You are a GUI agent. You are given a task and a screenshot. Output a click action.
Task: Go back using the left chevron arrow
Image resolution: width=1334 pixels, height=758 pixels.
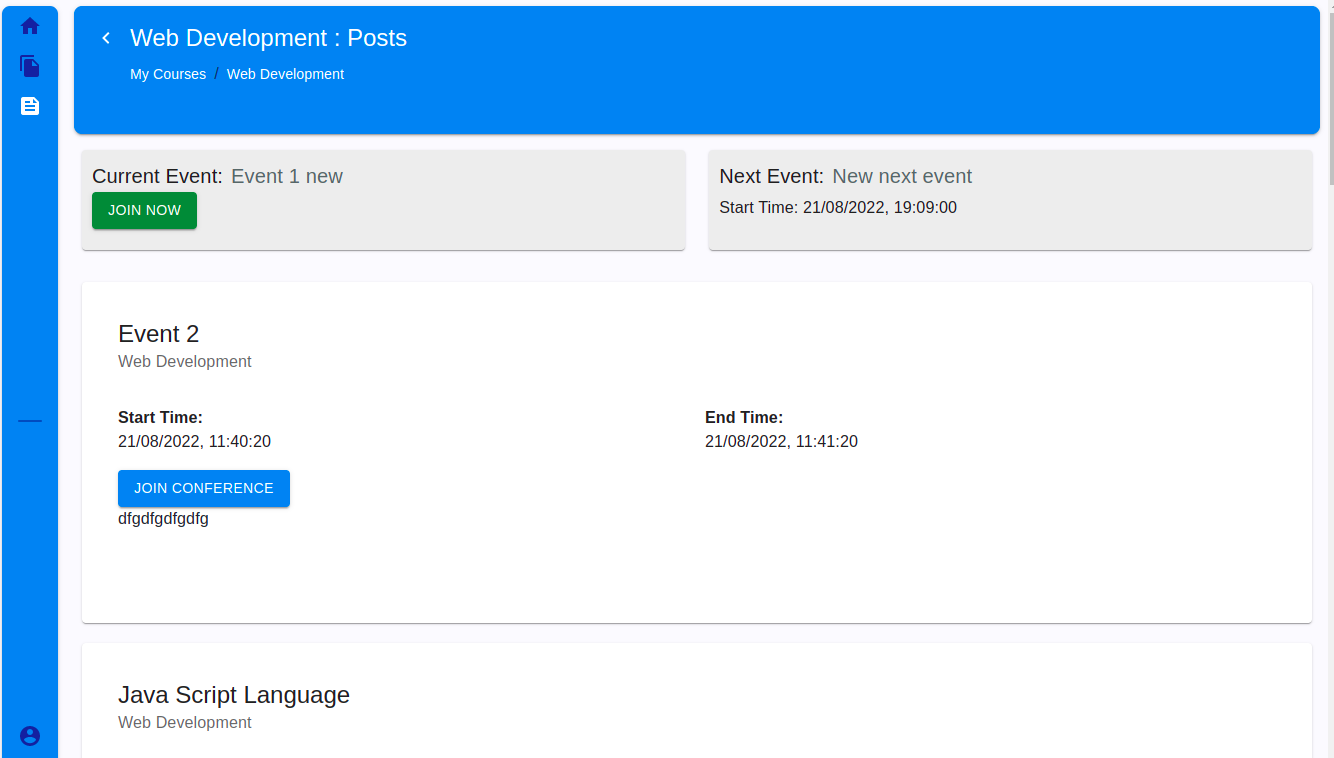coord(106,38)
